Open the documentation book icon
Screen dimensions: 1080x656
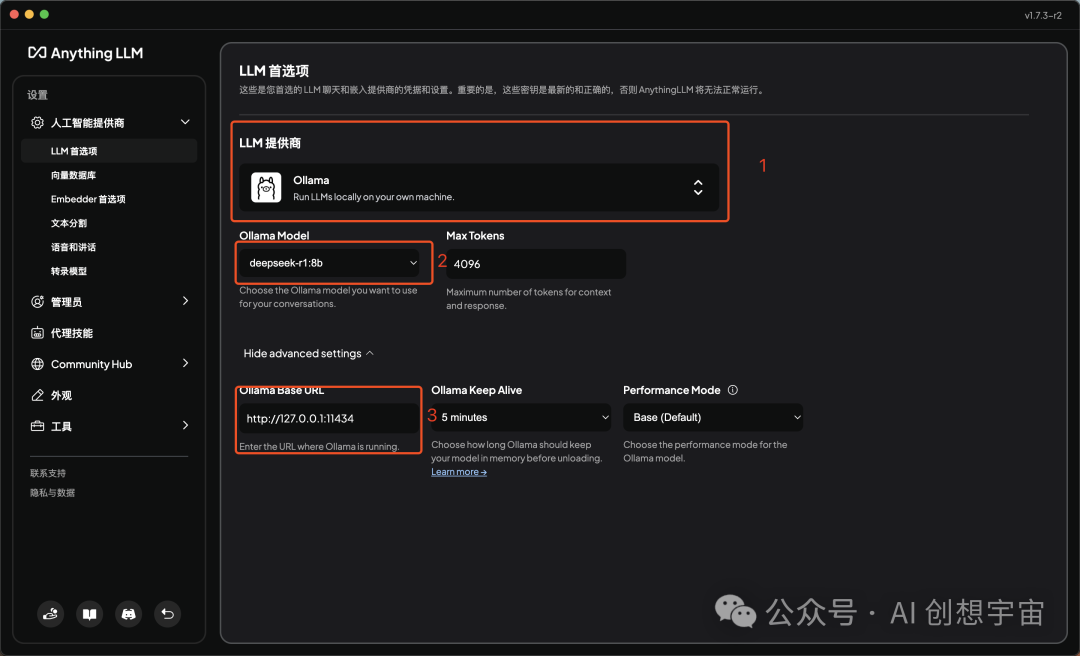point(90,614)
